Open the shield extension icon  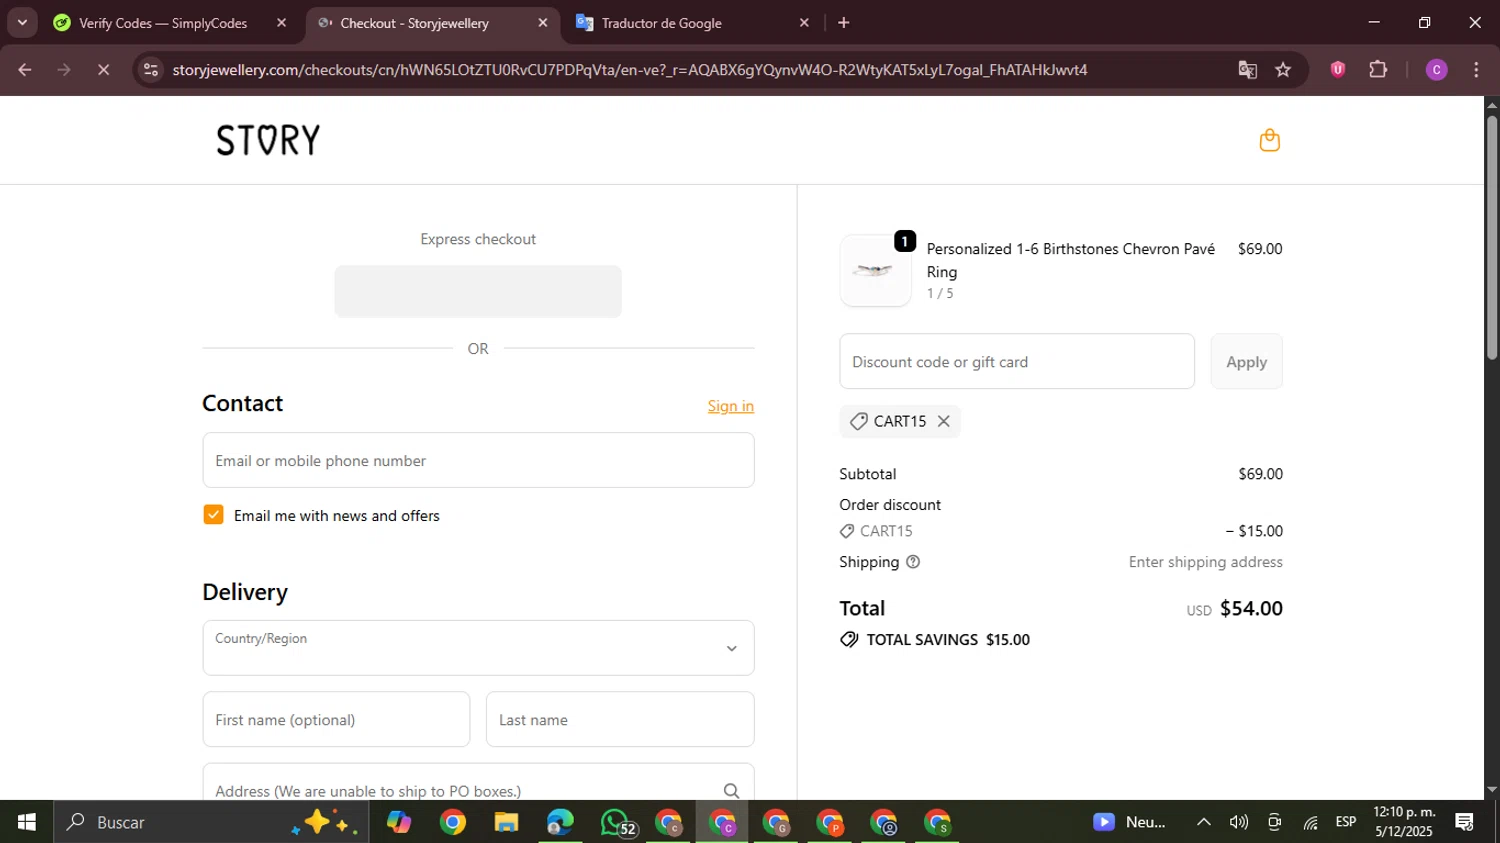(1337, 69)
